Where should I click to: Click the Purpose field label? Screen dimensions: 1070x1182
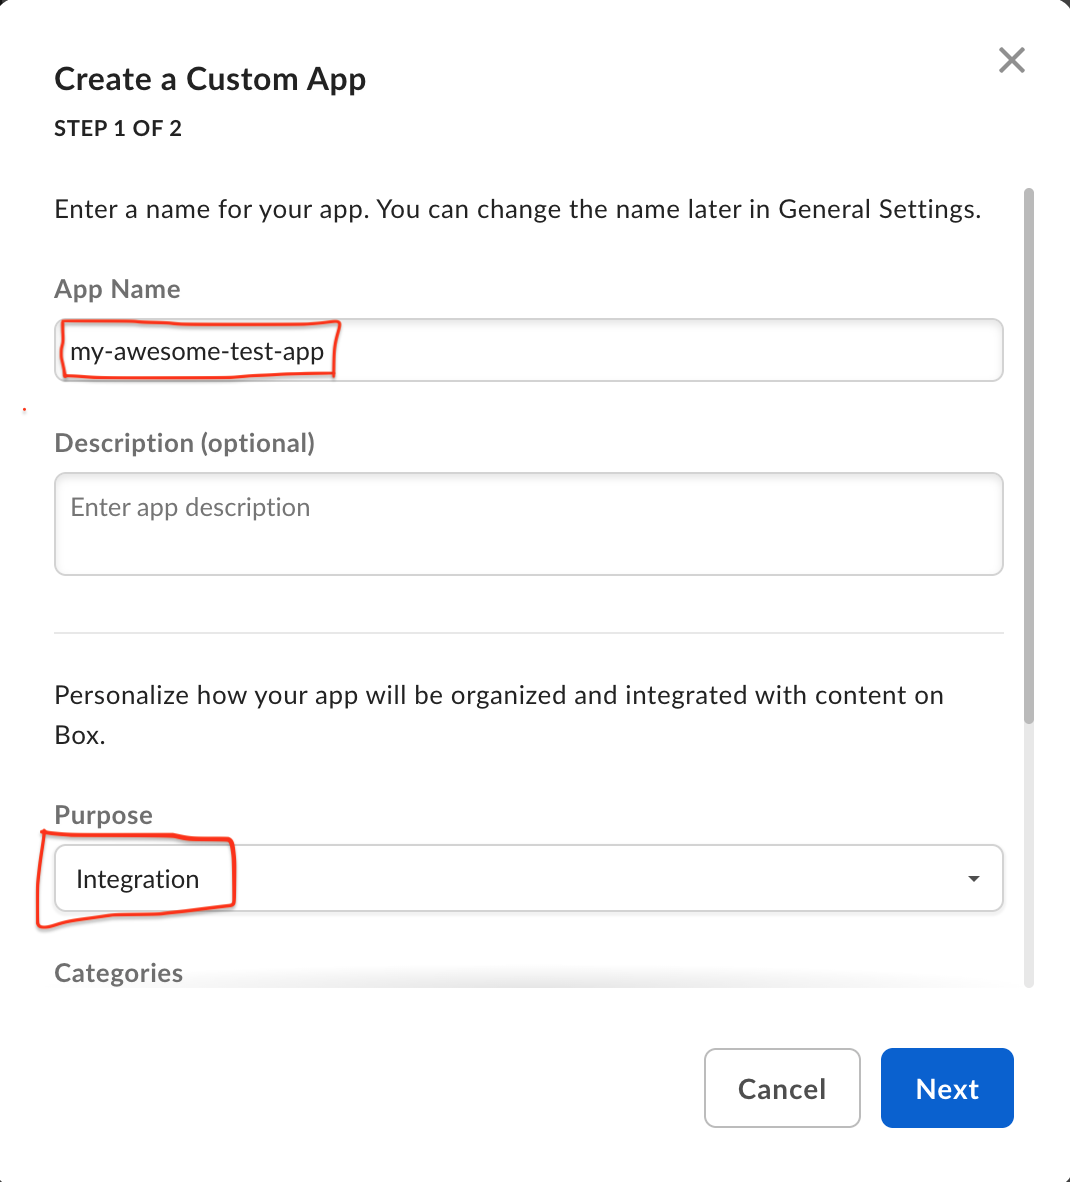tap(103, 815)
